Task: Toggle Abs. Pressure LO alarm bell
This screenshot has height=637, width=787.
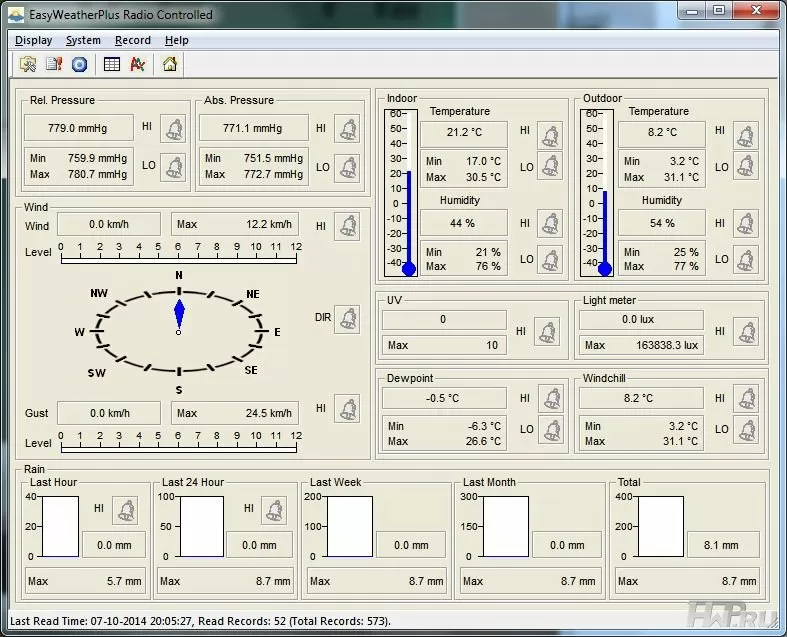Action: (x=347, y=167)
